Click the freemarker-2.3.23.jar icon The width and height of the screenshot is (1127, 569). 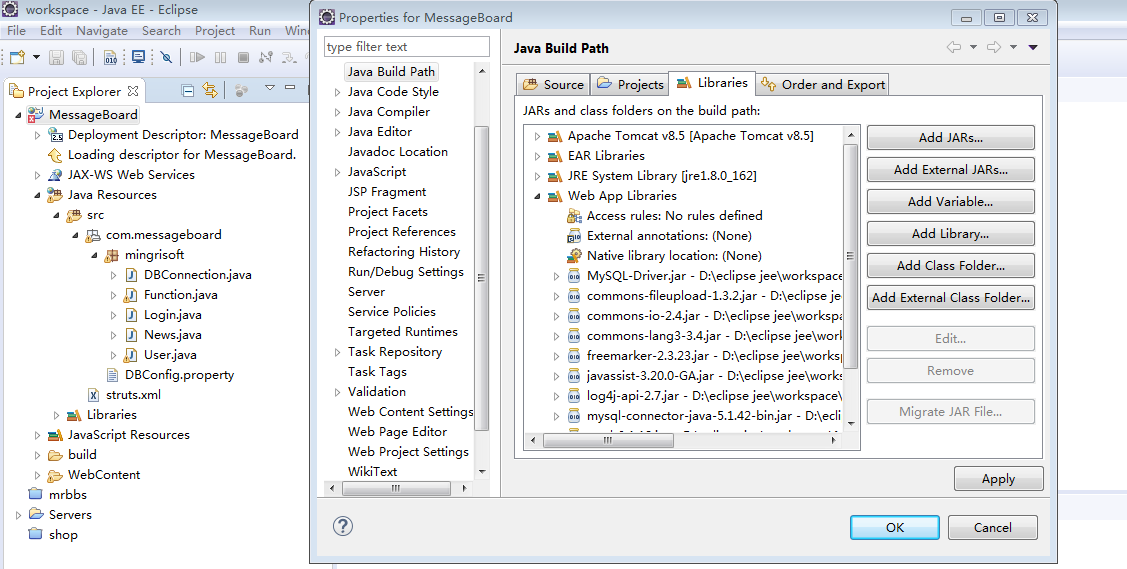[574, 356]
